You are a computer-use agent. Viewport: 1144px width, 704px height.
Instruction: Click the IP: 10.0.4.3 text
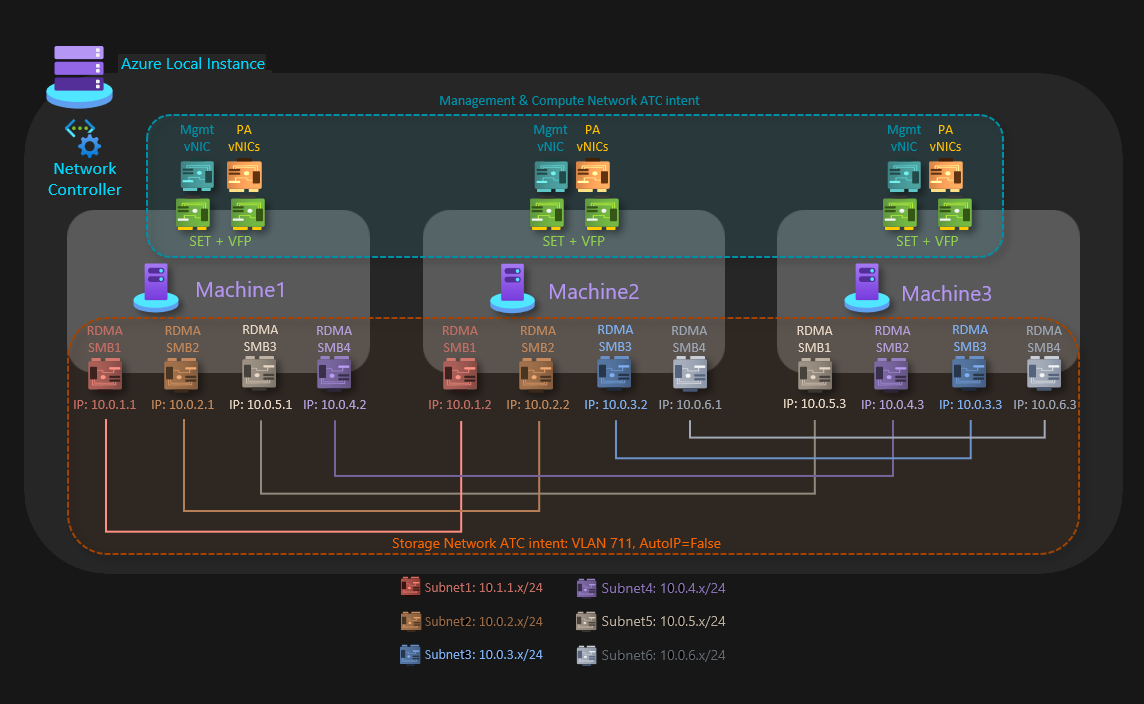click(892, 404)
